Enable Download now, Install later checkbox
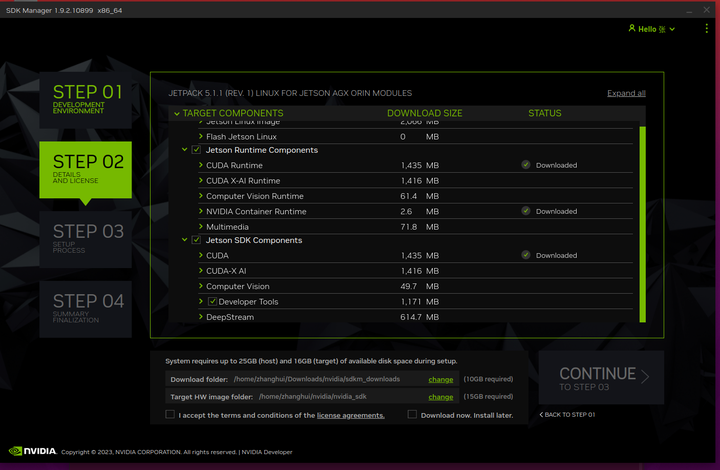This screenshot has width=720, height=470. point(412,414)
